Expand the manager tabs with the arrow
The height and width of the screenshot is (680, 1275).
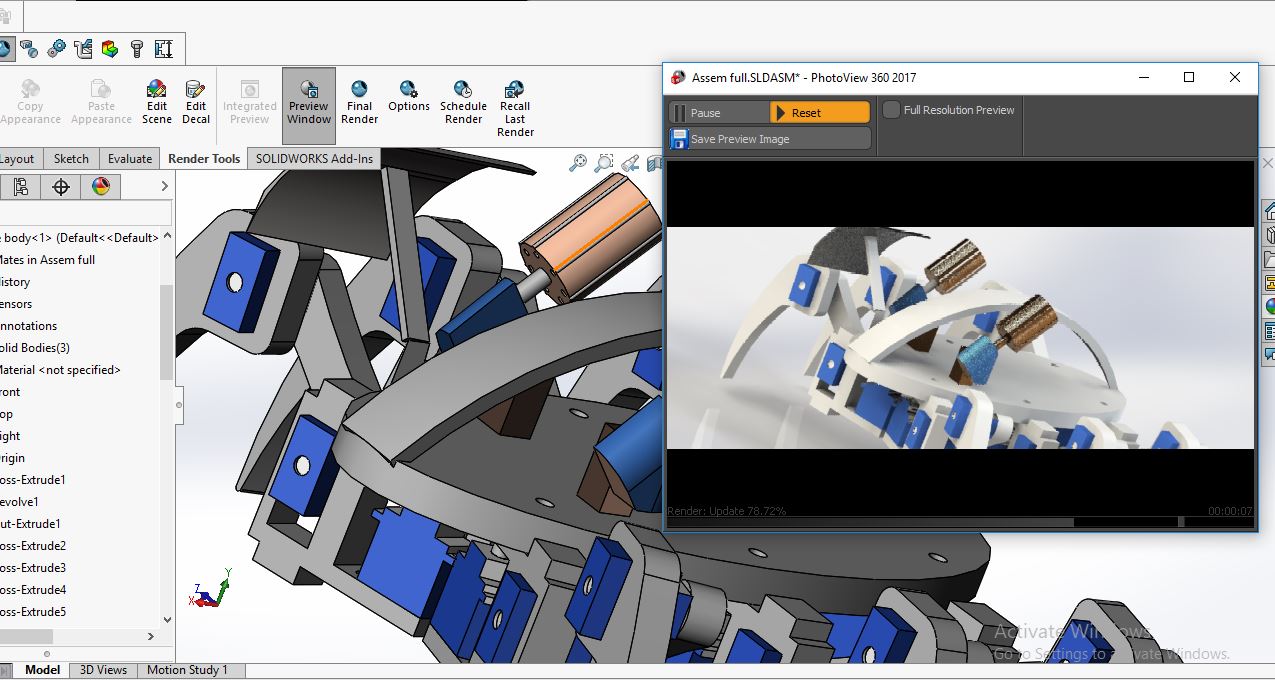point(166,186)
